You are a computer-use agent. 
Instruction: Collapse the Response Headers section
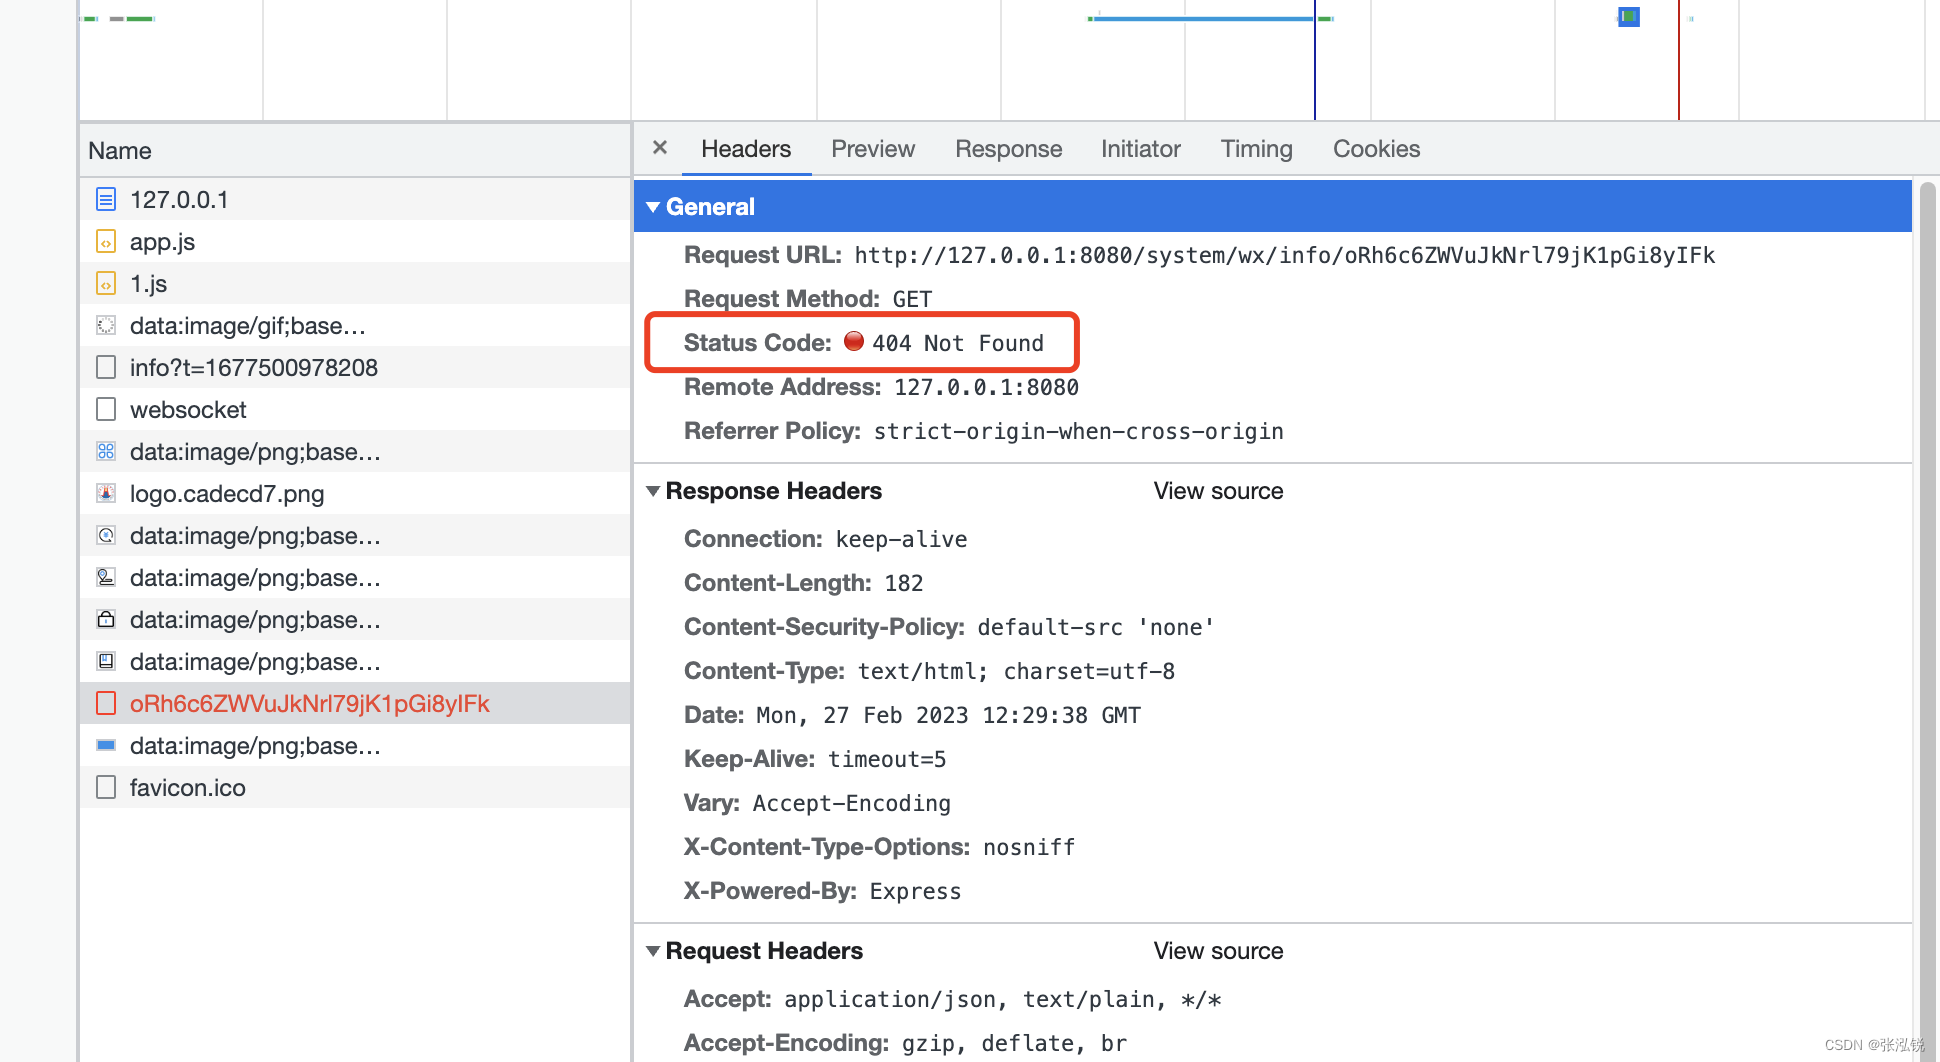pyautogui.click(x=653, y=491)
